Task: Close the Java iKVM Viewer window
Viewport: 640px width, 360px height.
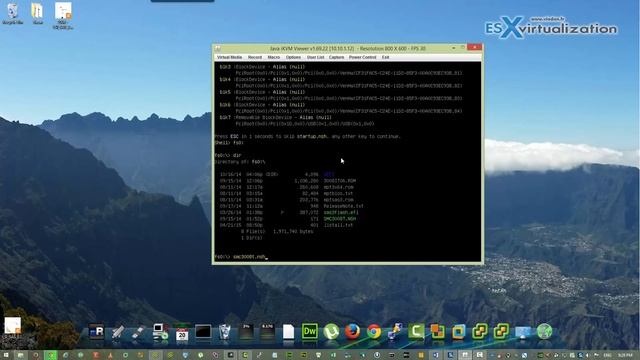Action: point(474,48)
